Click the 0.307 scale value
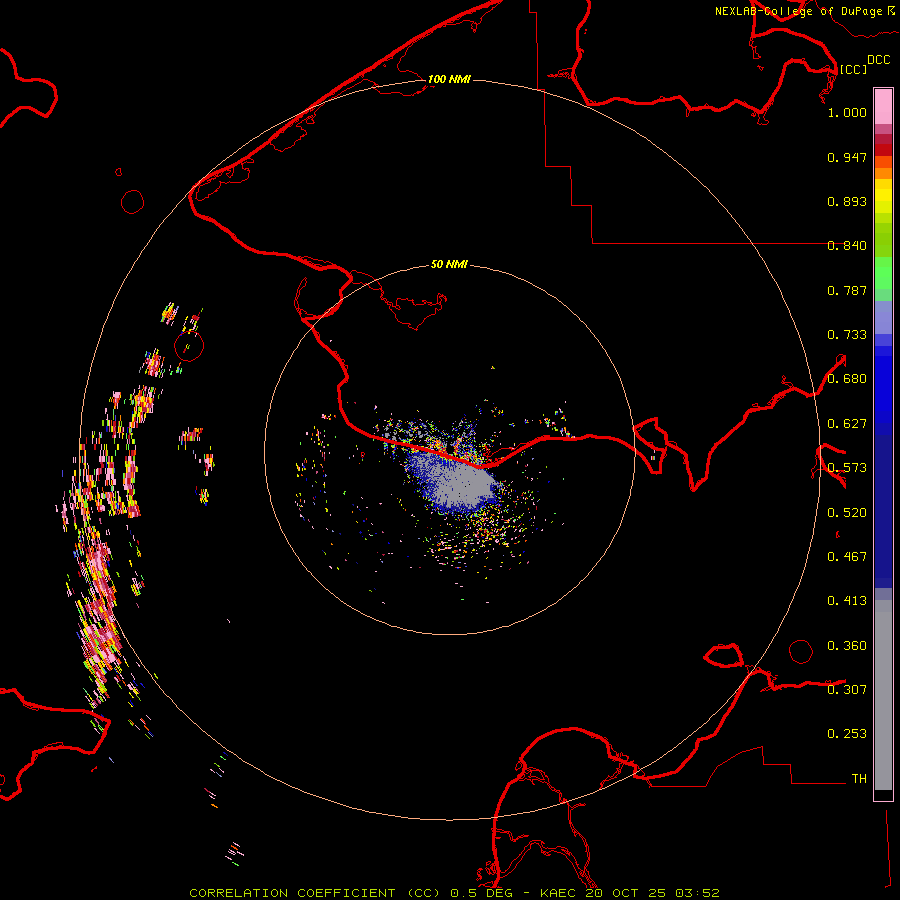 tap(847, 690)
